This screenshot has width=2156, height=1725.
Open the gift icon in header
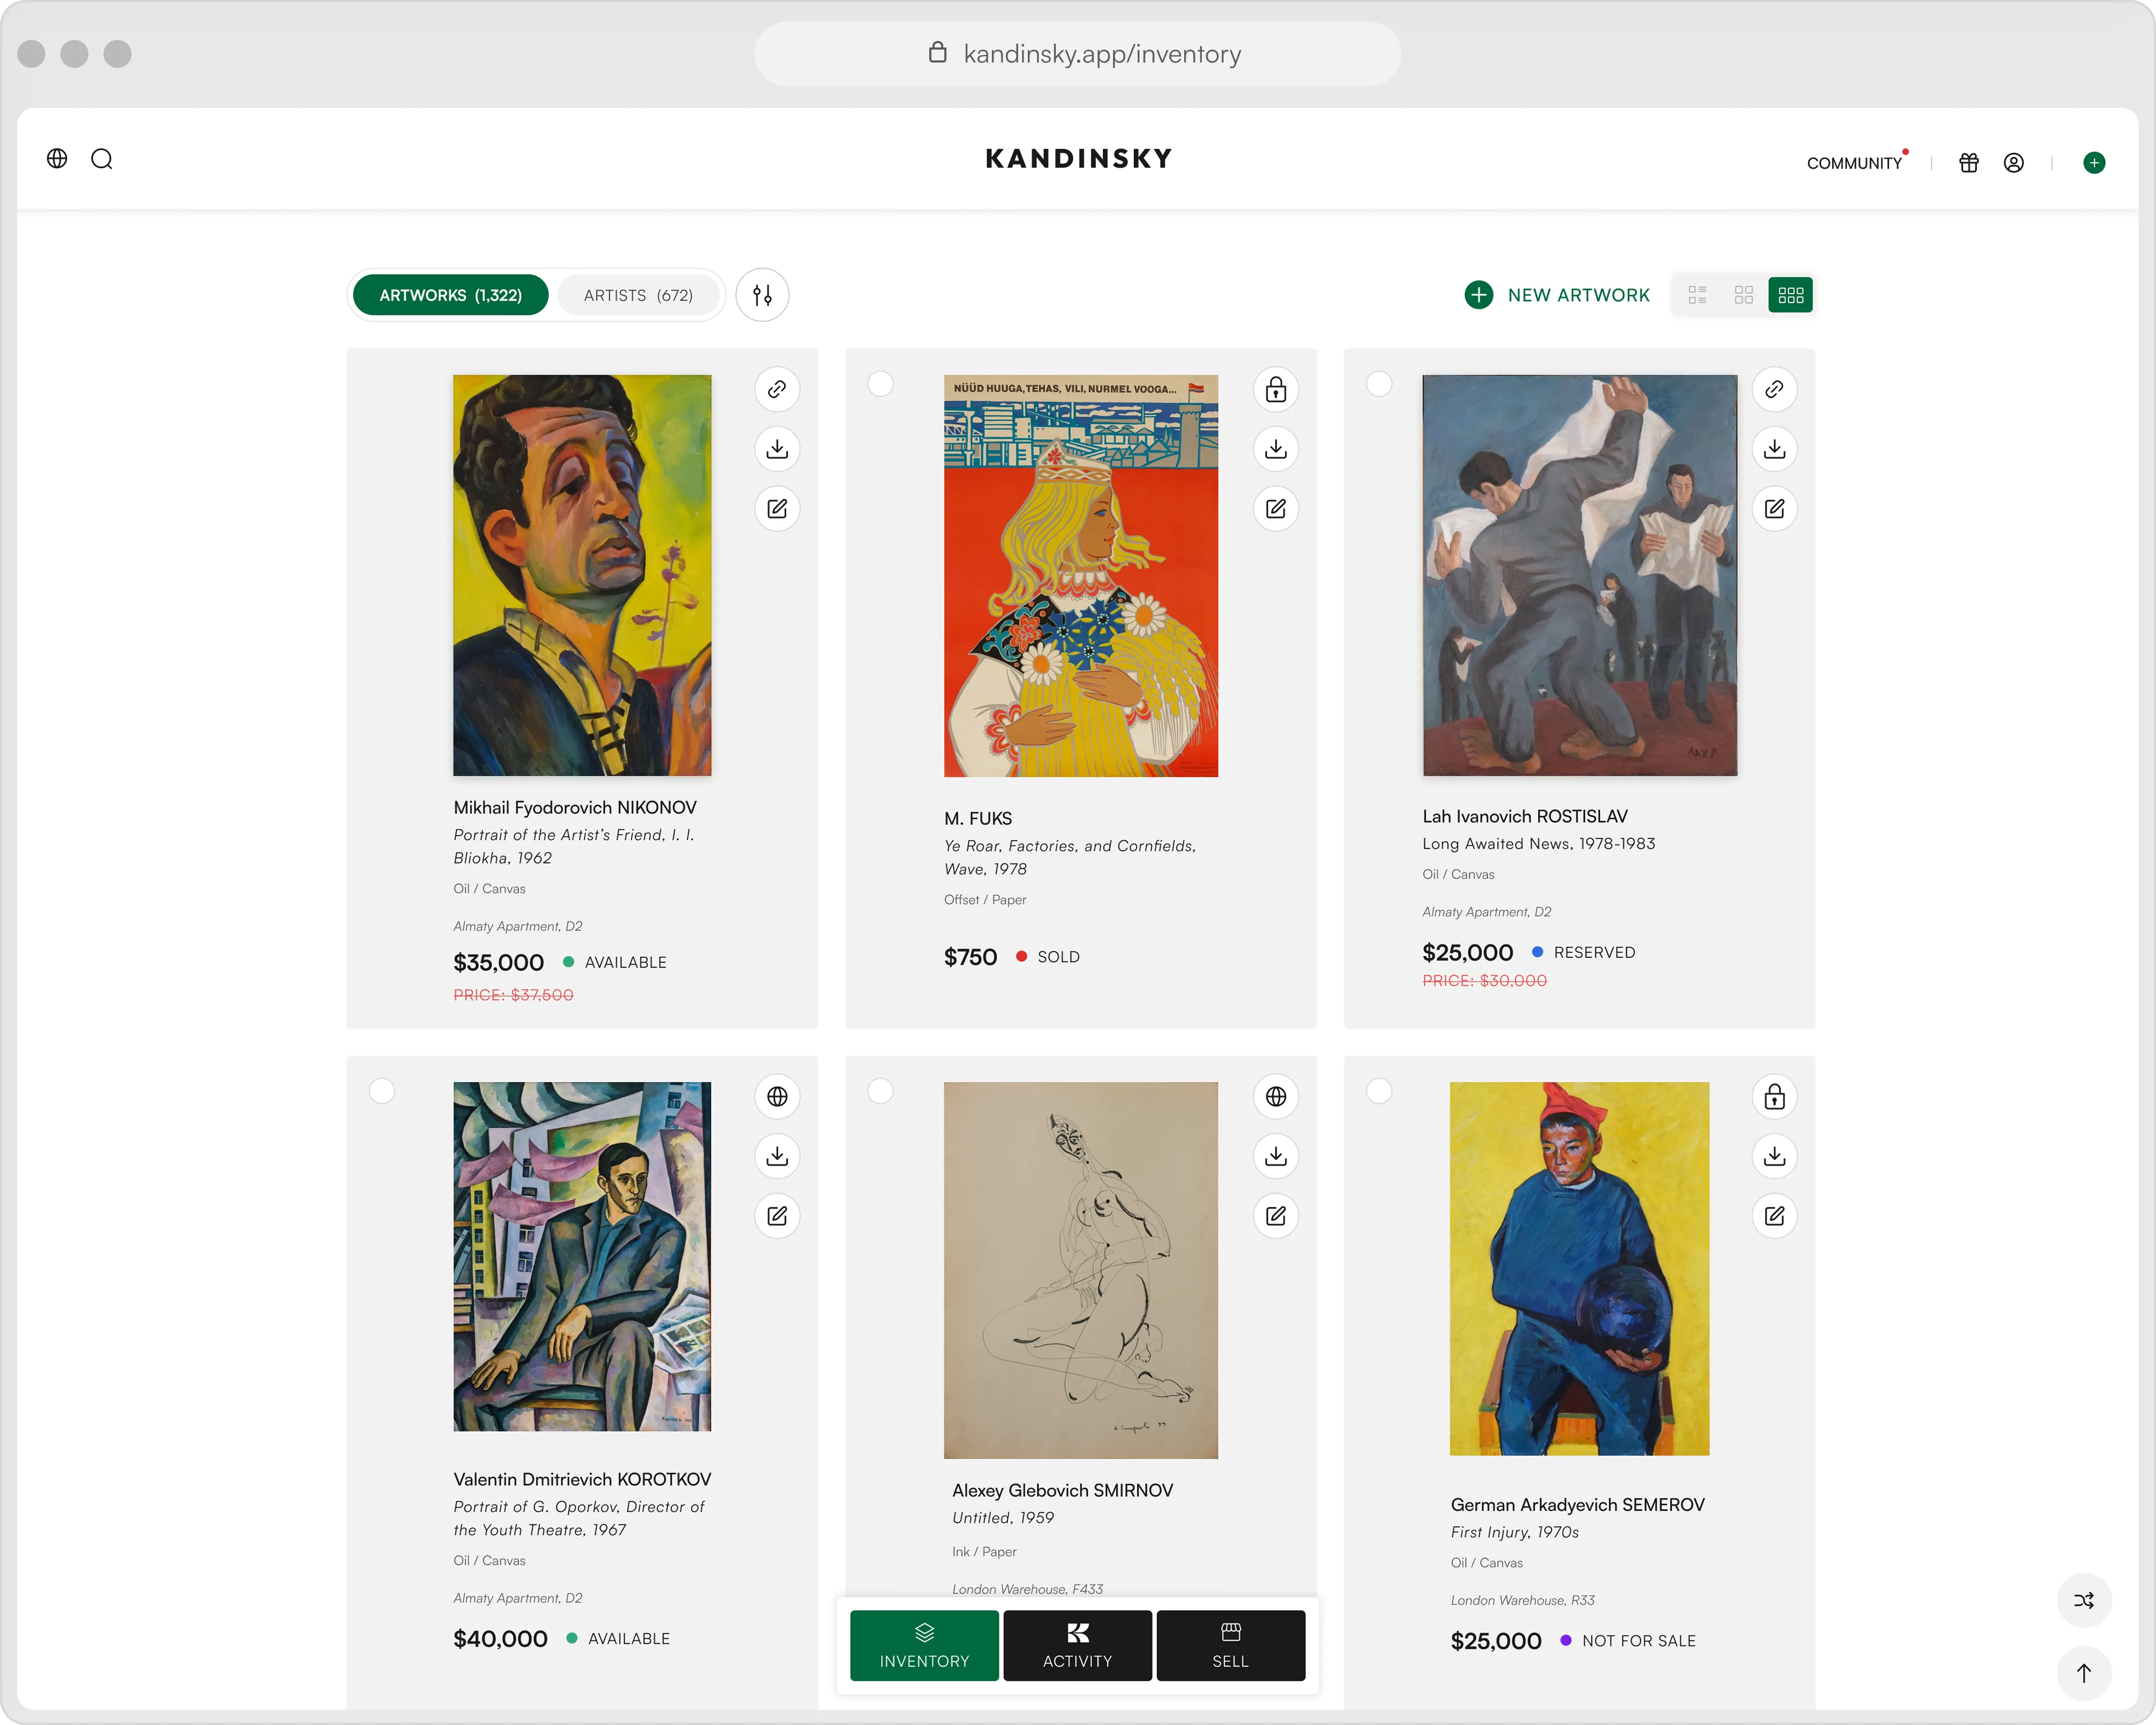[x=1968, y=163]
